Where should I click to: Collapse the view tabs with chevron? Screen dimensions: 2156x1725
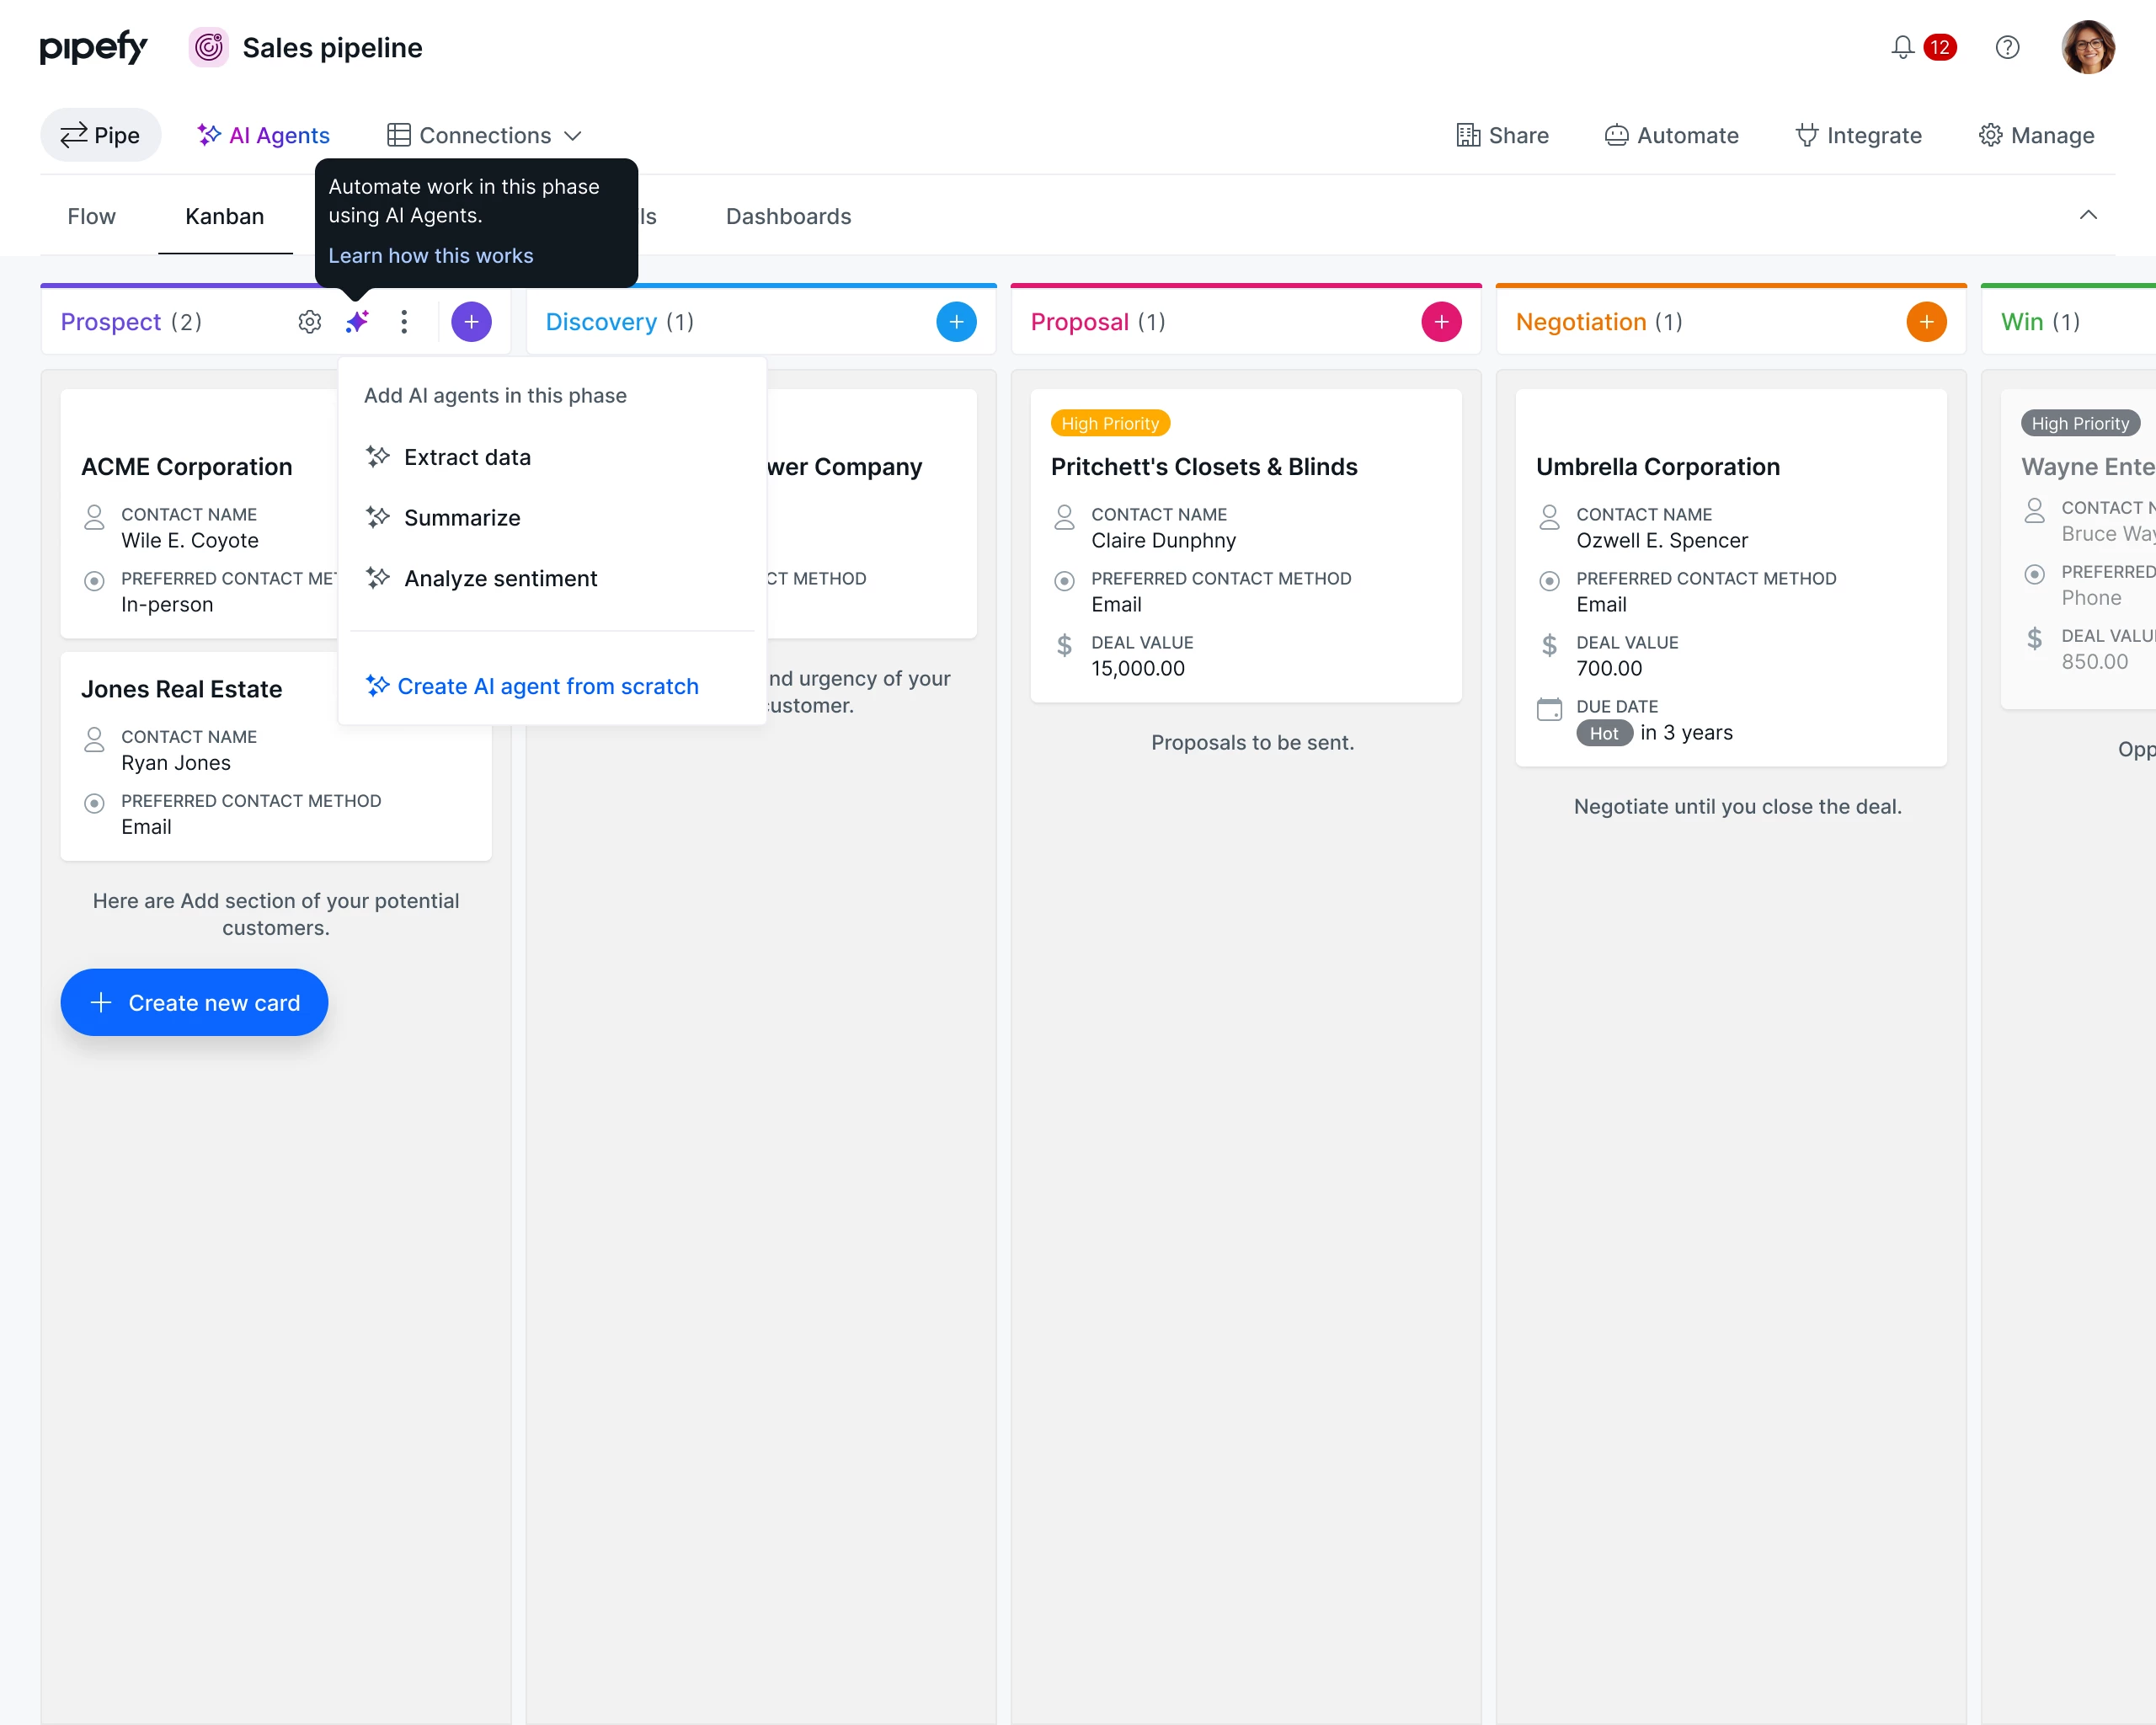(x=2088, y=215)
